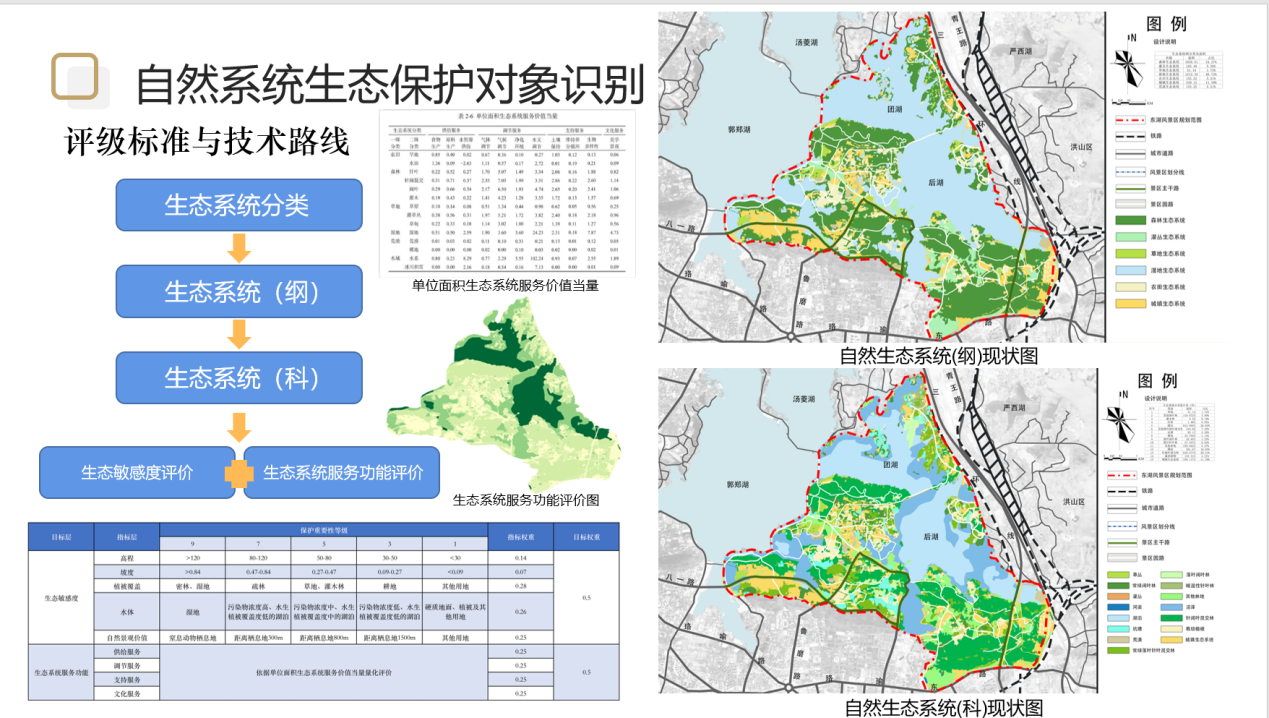Image resolution: width=1269 pixels, height=718 pixels.
Task: Select the 生态系统（科）flowchart box
Action: point(238,377)
